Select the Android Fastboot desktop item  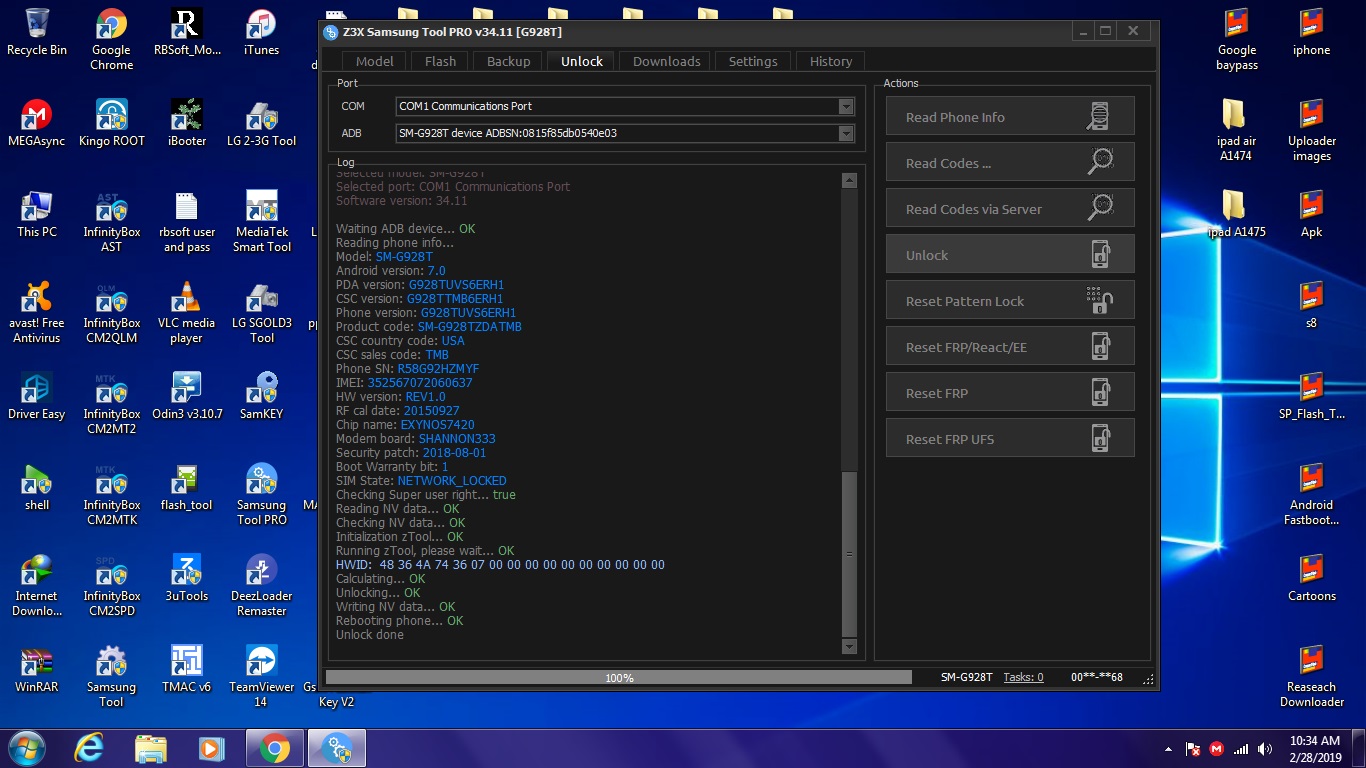[x=1311, y=495]
